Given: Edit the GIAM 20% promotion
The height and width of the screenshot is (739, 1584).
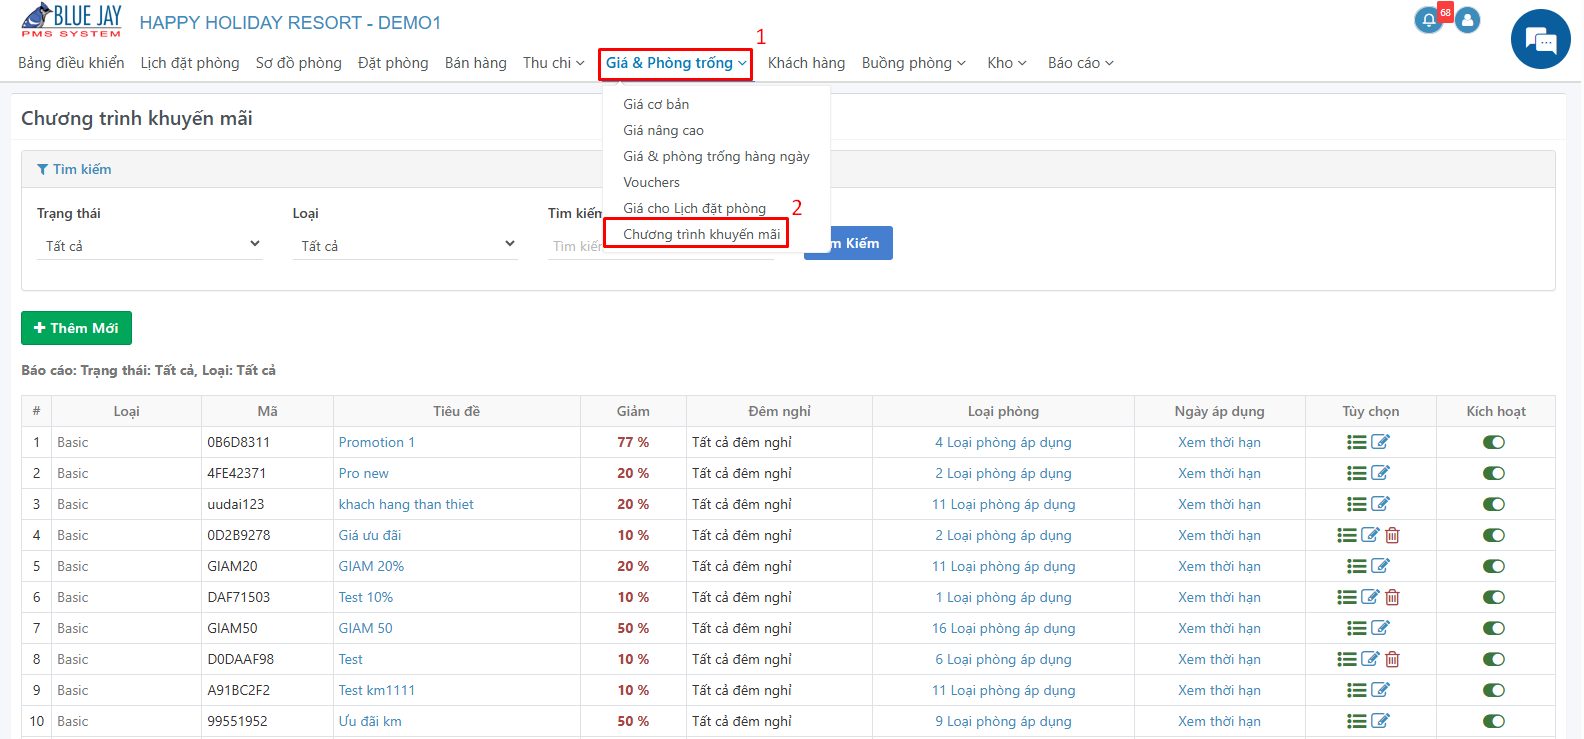Looking at the screenshot, I should coord(1381,566).
